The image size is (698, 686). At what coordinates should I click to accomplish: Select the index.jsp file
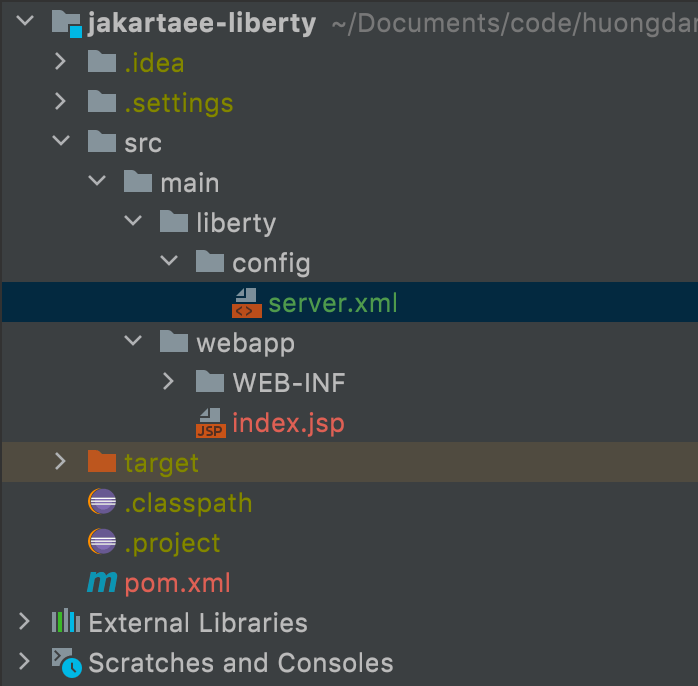coord(288,423)
